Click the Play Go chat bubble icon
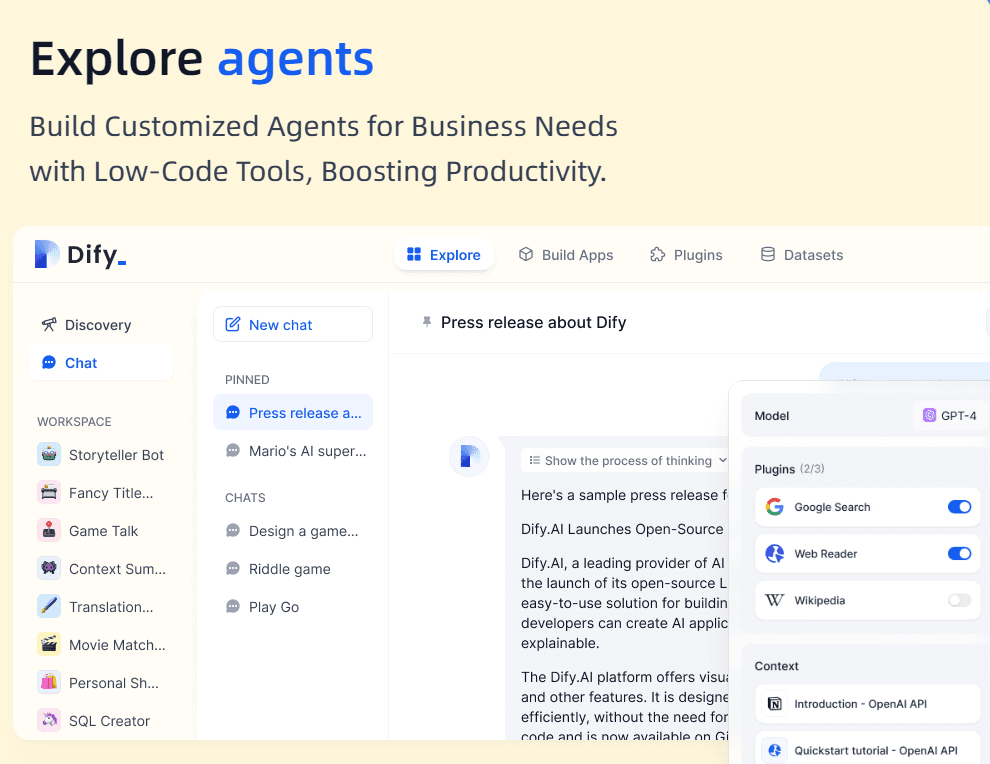990x764 pixels. pos(233,607)
